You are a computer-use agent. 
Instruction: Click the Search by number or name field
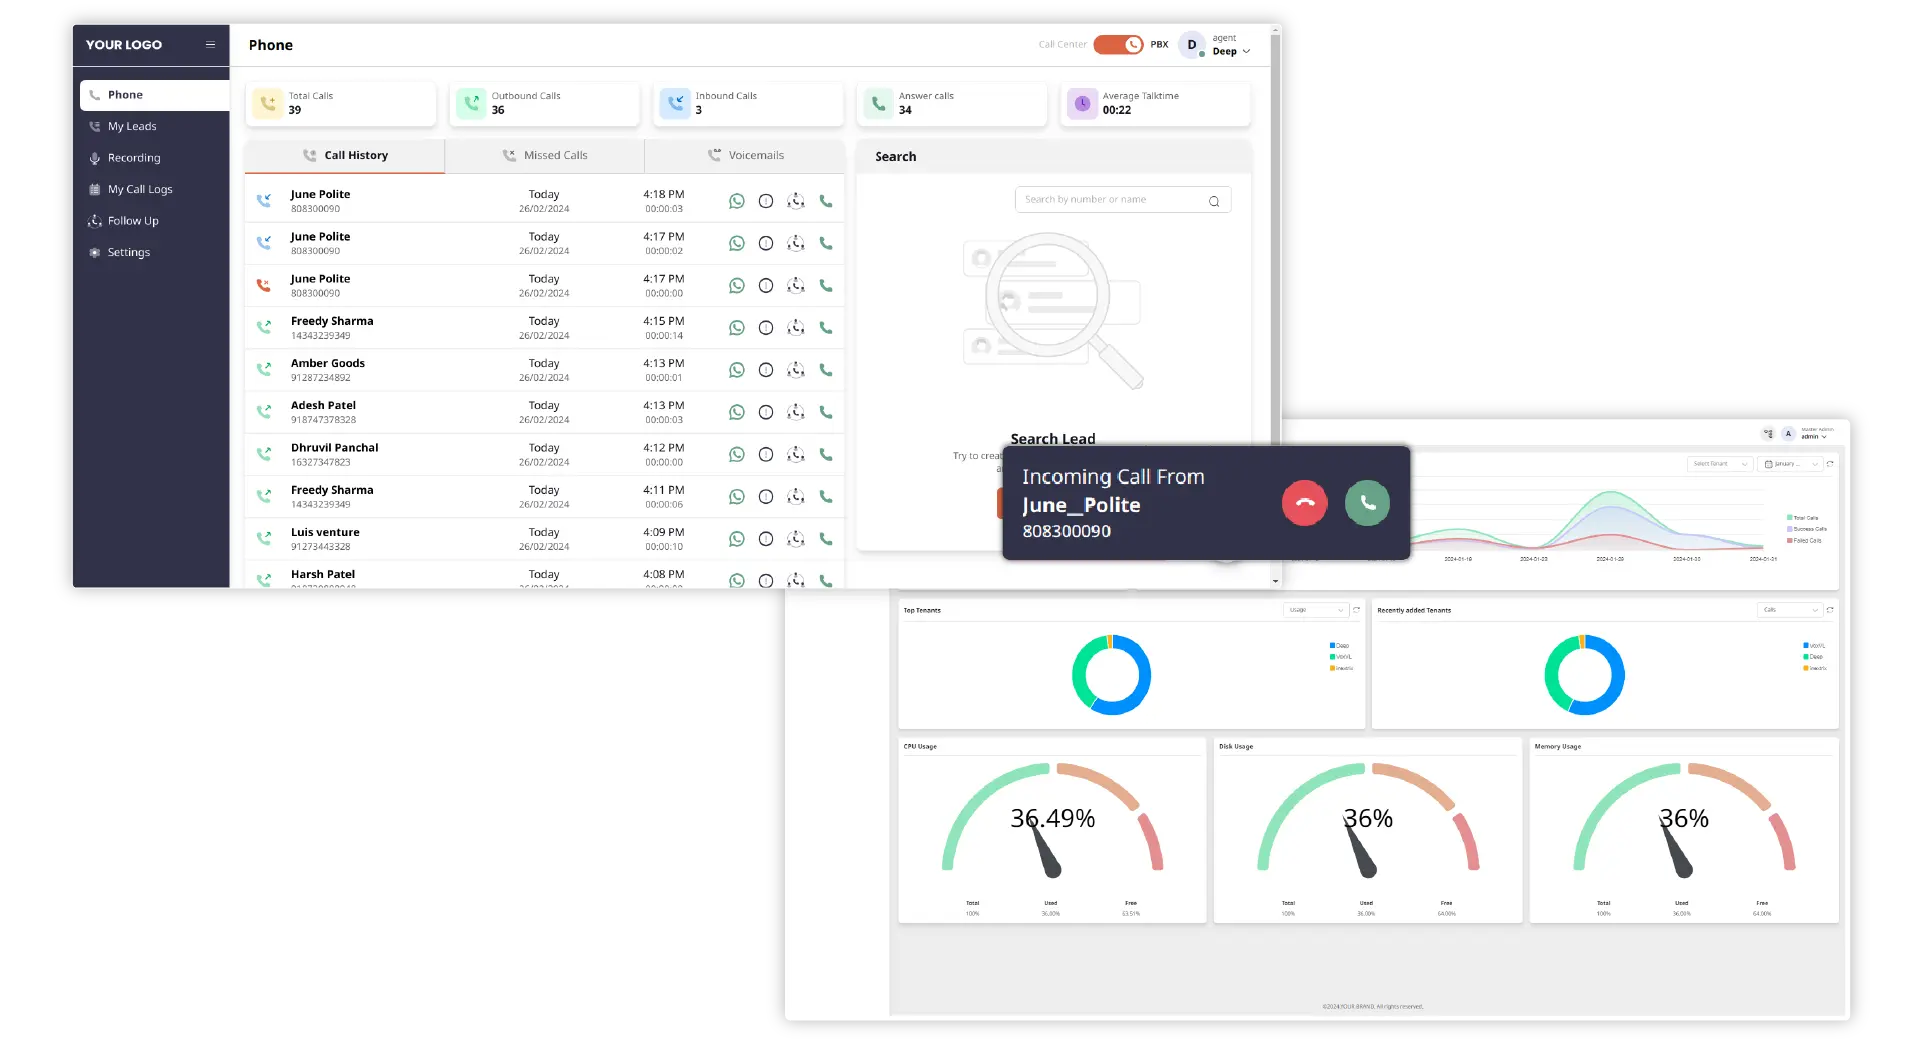[x=1110, y=200]
